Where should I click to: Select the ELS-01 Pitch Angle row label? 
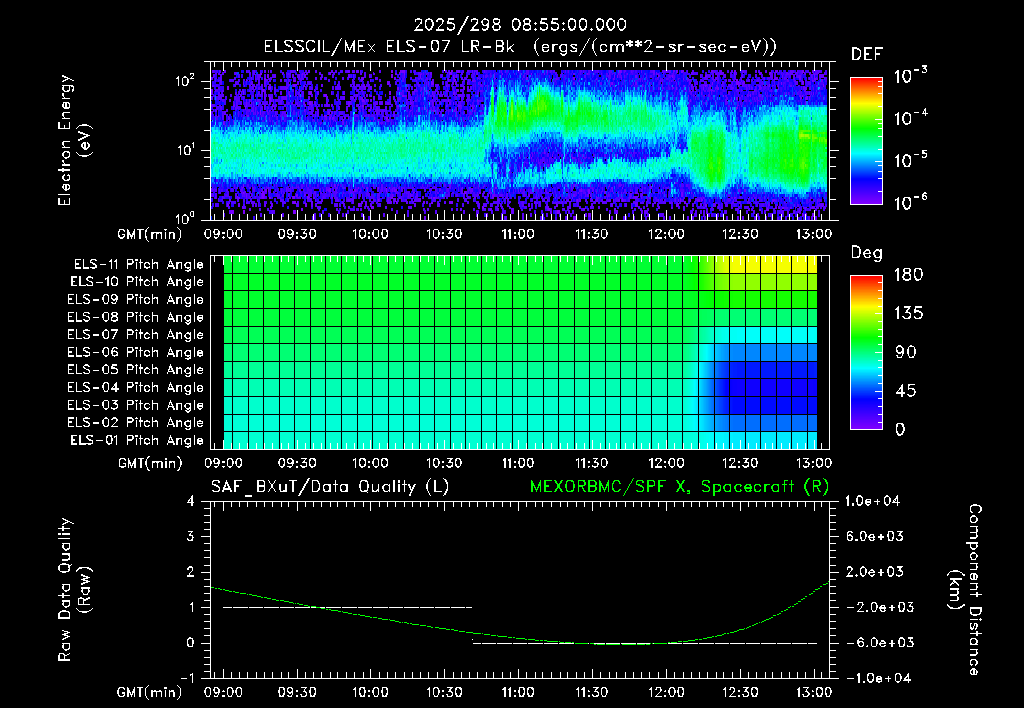tap(137, 441)
